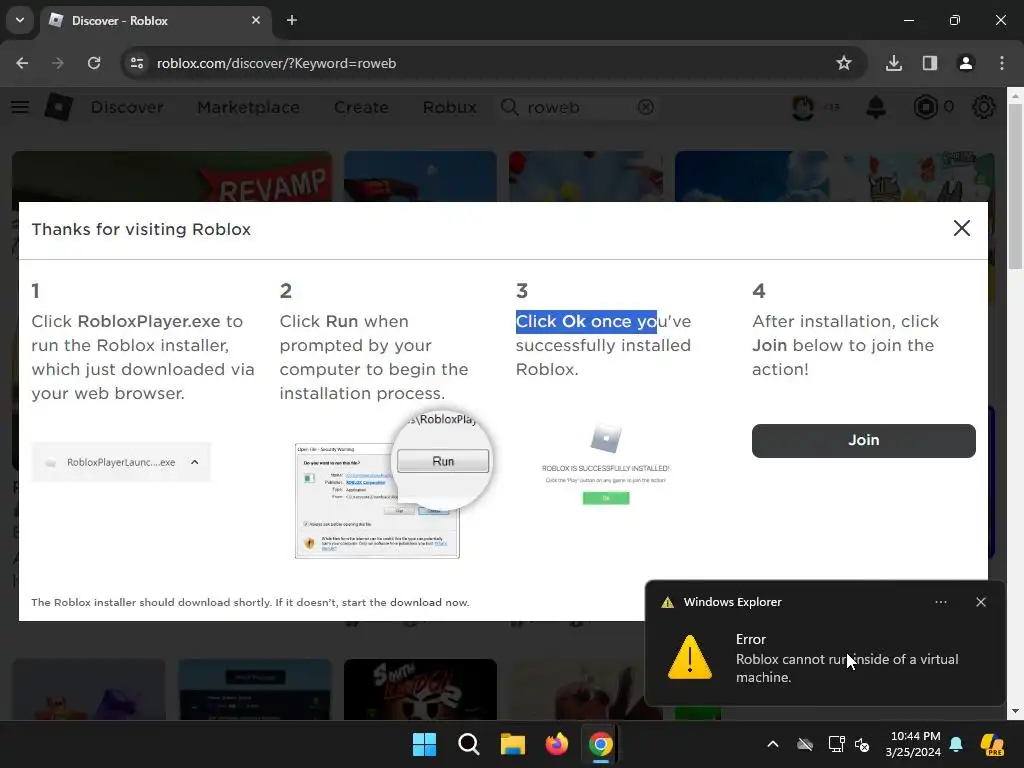1024x768 pixels.
Task: Click the address bar URL roblox.com/discover
Action: (x=276, y=63)
